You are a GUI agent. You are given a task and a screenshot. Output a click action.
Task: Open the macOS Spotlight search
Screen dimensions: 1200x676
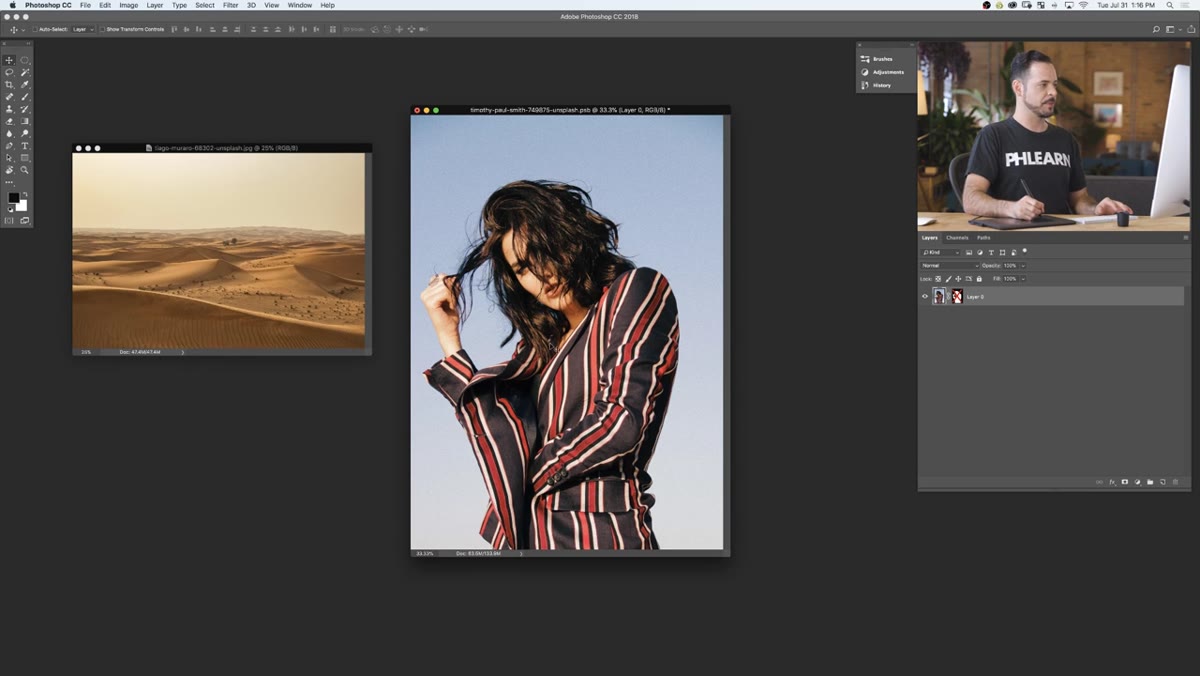point(1170,5)
